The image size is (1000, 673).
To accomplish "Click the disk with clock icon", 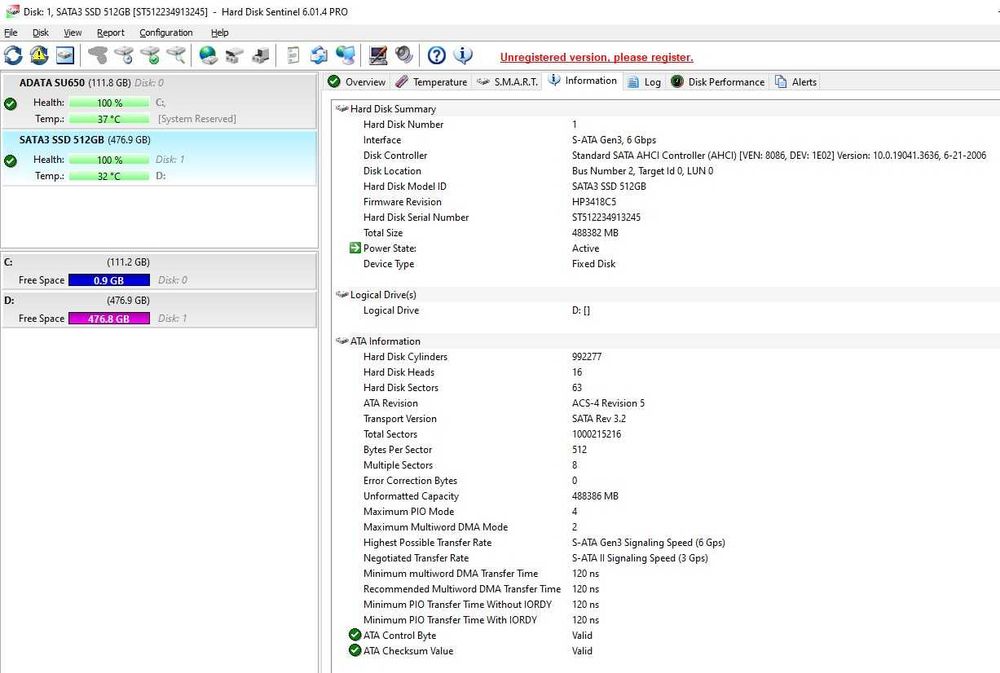I will [124, 55].
